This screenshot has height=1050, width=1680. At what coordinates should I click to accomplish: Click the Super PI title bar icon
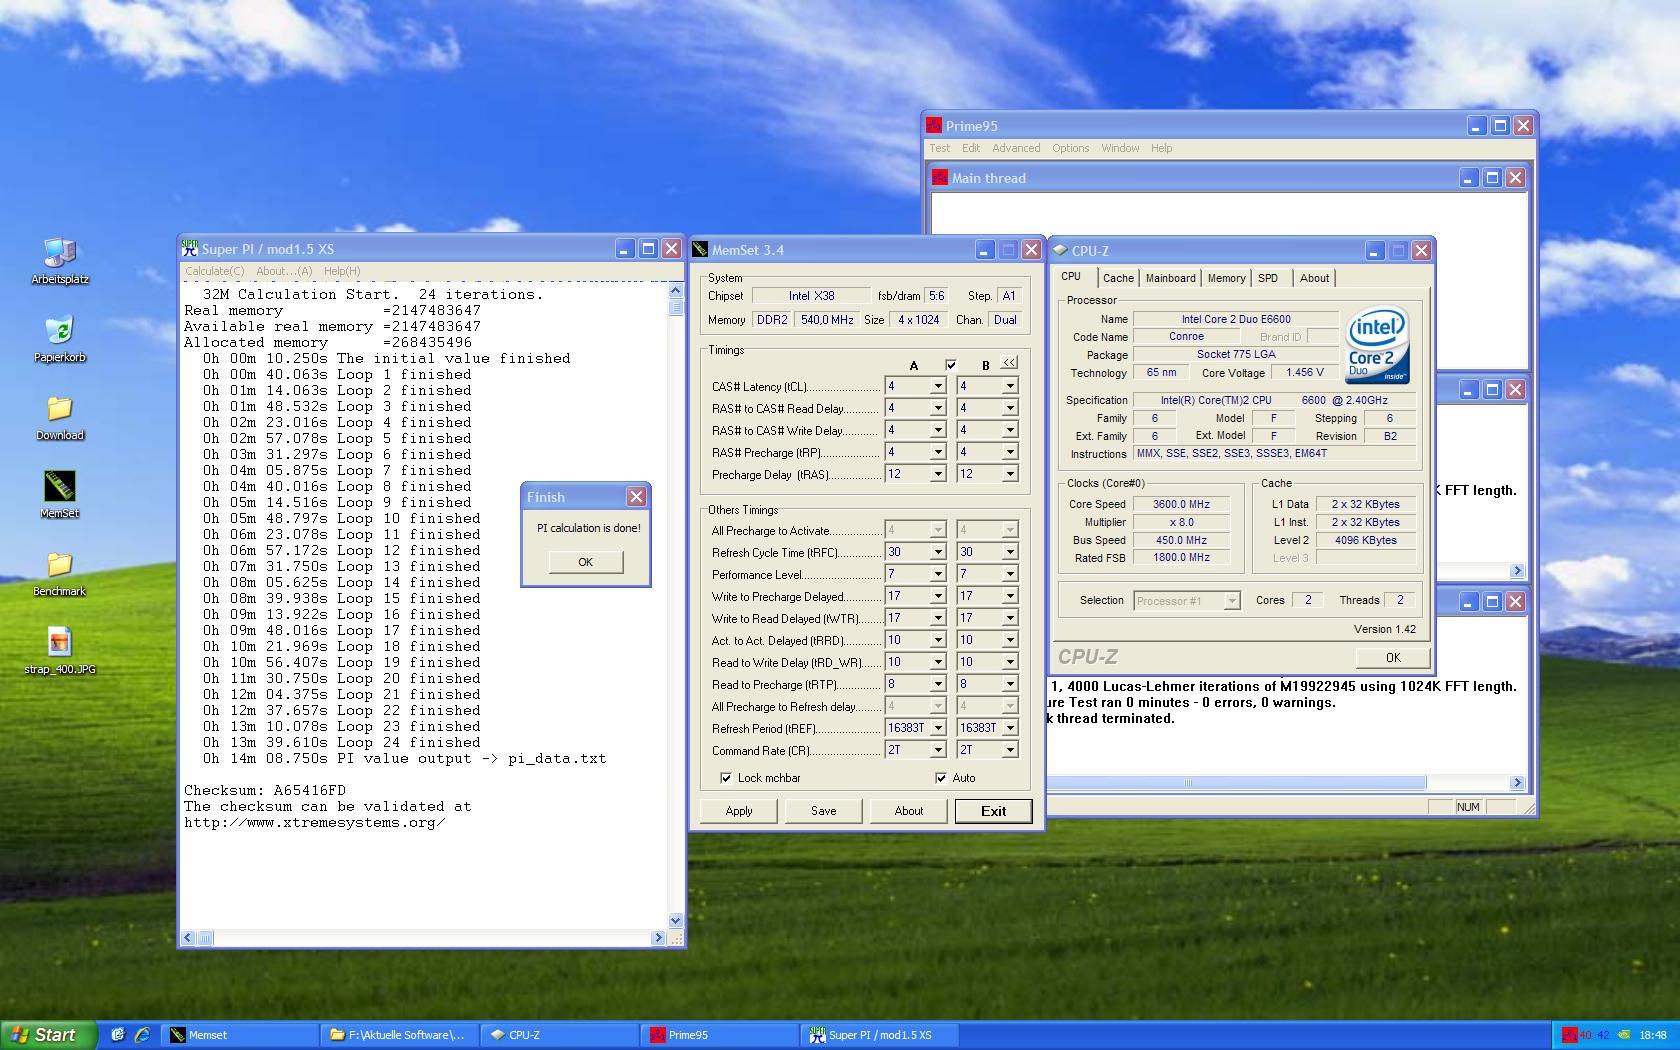(x=190, y=249)
